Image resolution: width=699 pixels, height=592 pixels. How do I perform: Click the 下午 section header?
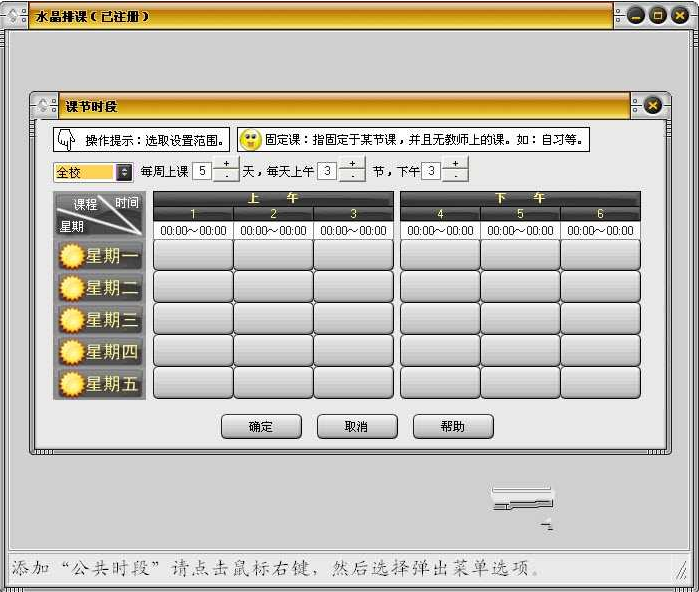pos(520,199)
